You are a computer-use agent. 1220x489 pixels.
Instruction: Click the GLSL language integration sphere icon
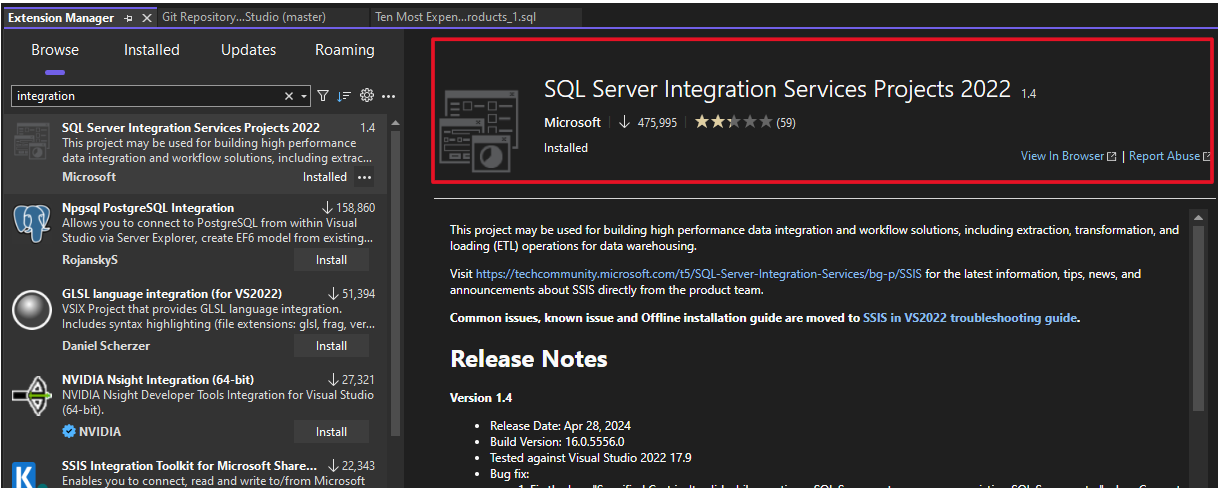click(x=32, y=309)
